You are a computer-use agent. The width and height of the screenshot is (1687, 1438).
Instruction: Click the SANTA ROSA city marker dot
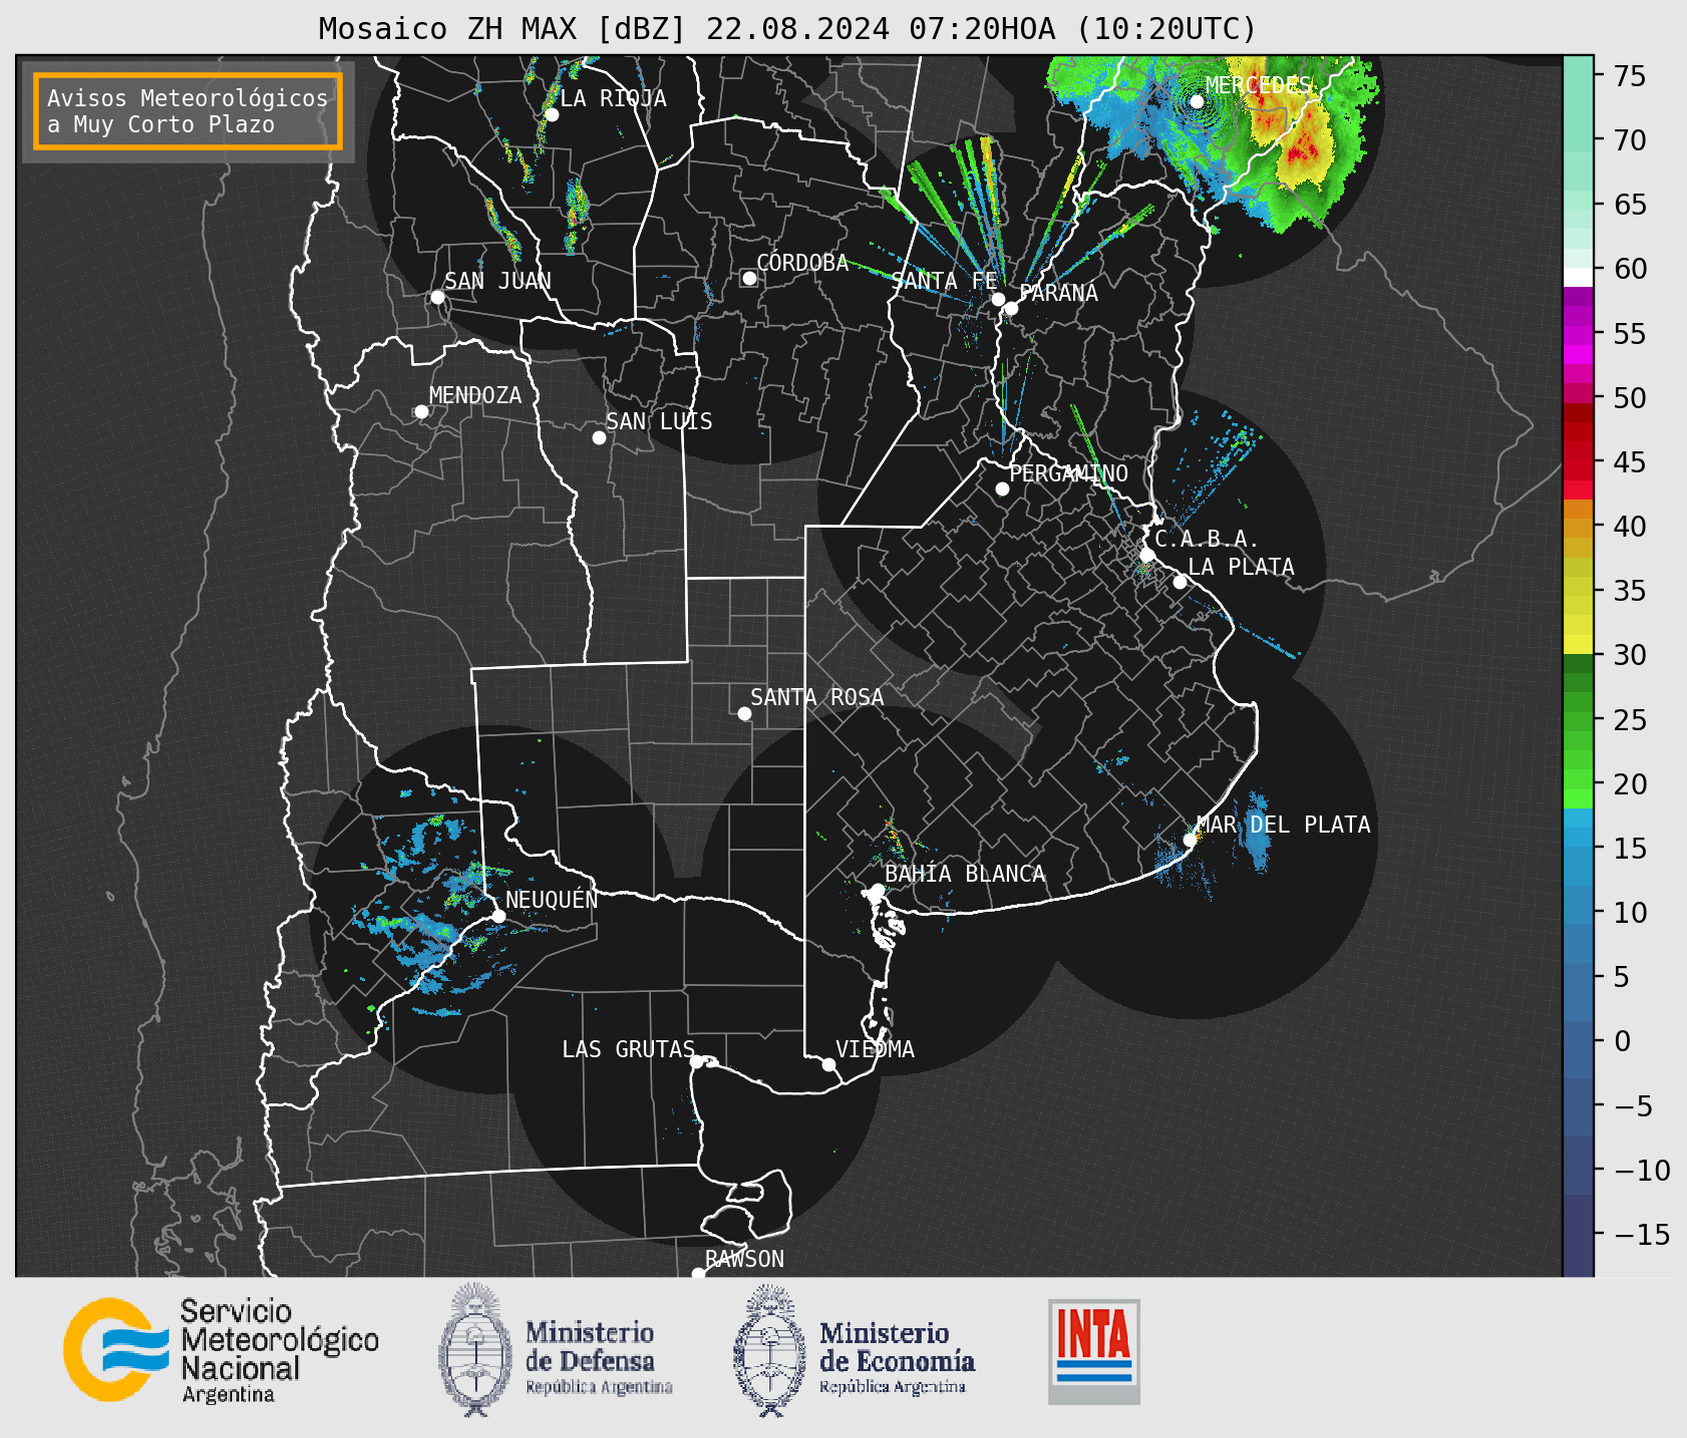tap(744, 713)
